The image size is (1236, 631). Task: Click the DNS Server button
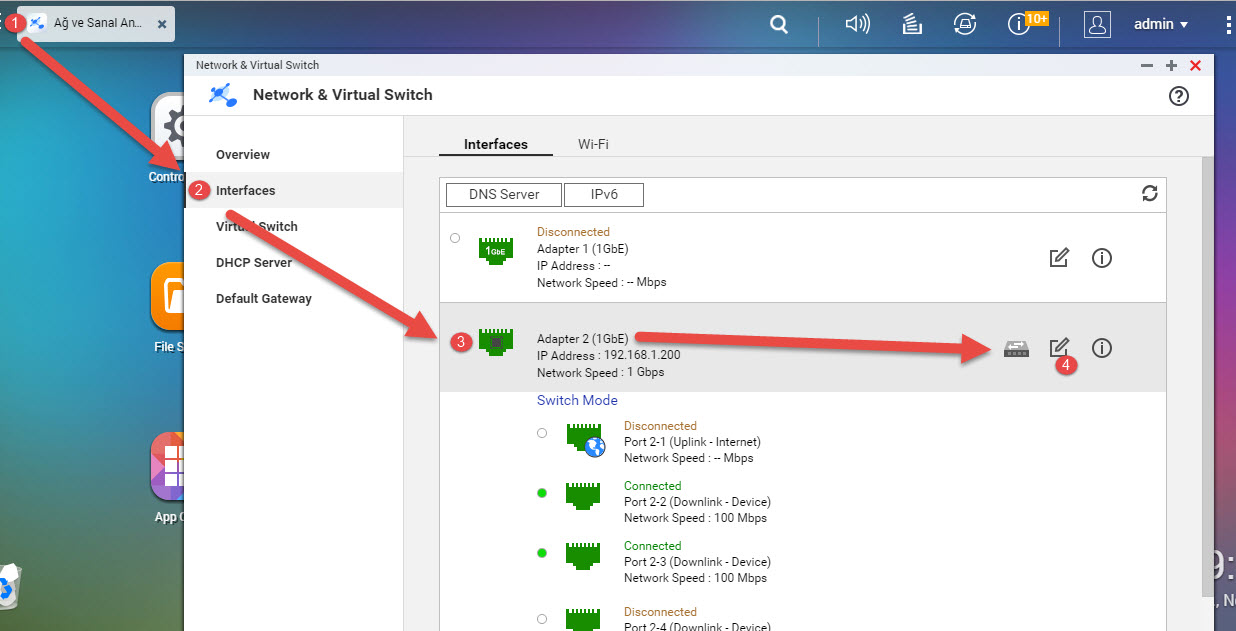[x=504, y=194]
